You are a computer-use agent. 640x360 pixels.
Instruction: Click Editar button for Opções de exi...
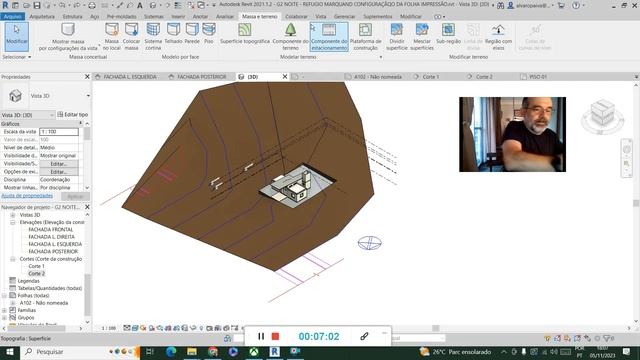59,172
